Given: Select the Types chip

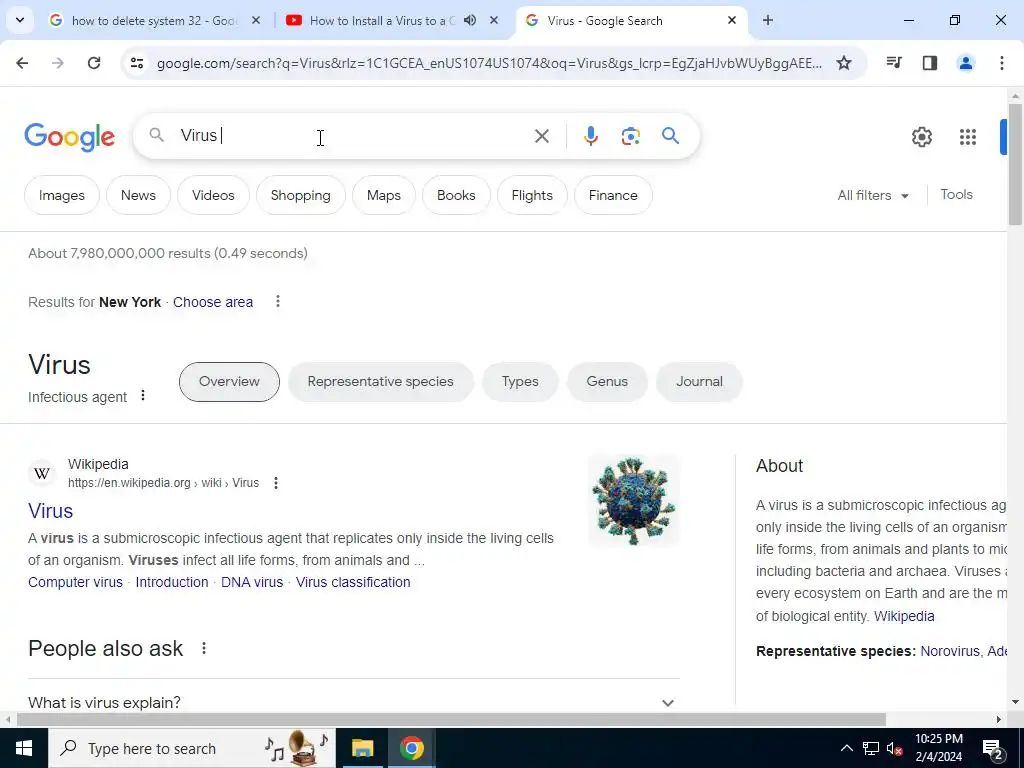Looking at the screenshot, I should tap(520, 381).
